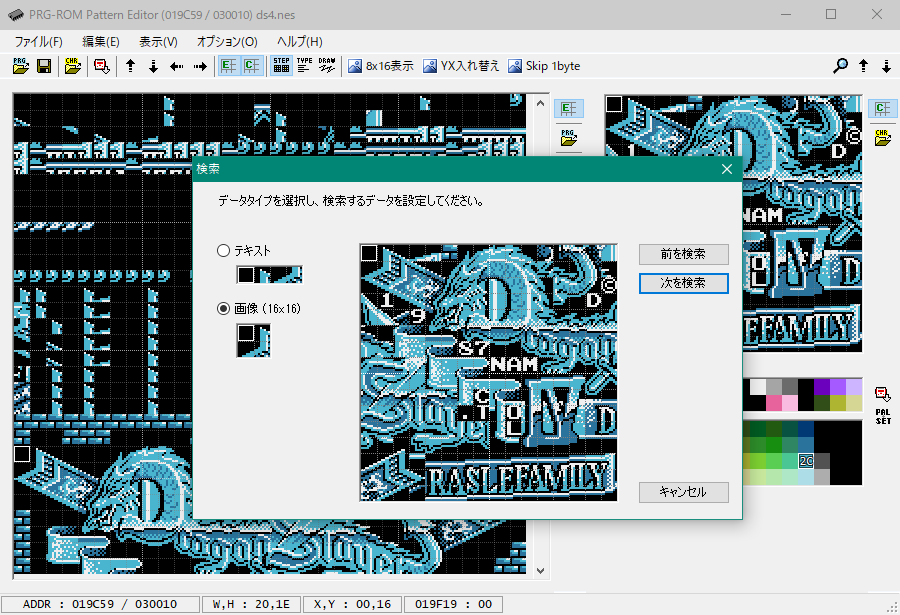Toggle the YX入れ替え option
The width and height of the screenshot is (900, 615).
[x=461, y=66]
